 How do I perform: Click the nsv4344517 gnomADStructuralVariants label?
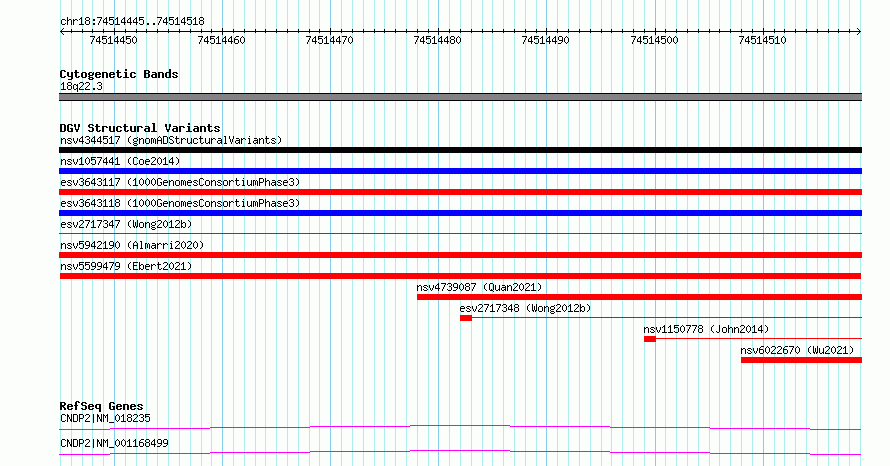click(x=171, y=140)
